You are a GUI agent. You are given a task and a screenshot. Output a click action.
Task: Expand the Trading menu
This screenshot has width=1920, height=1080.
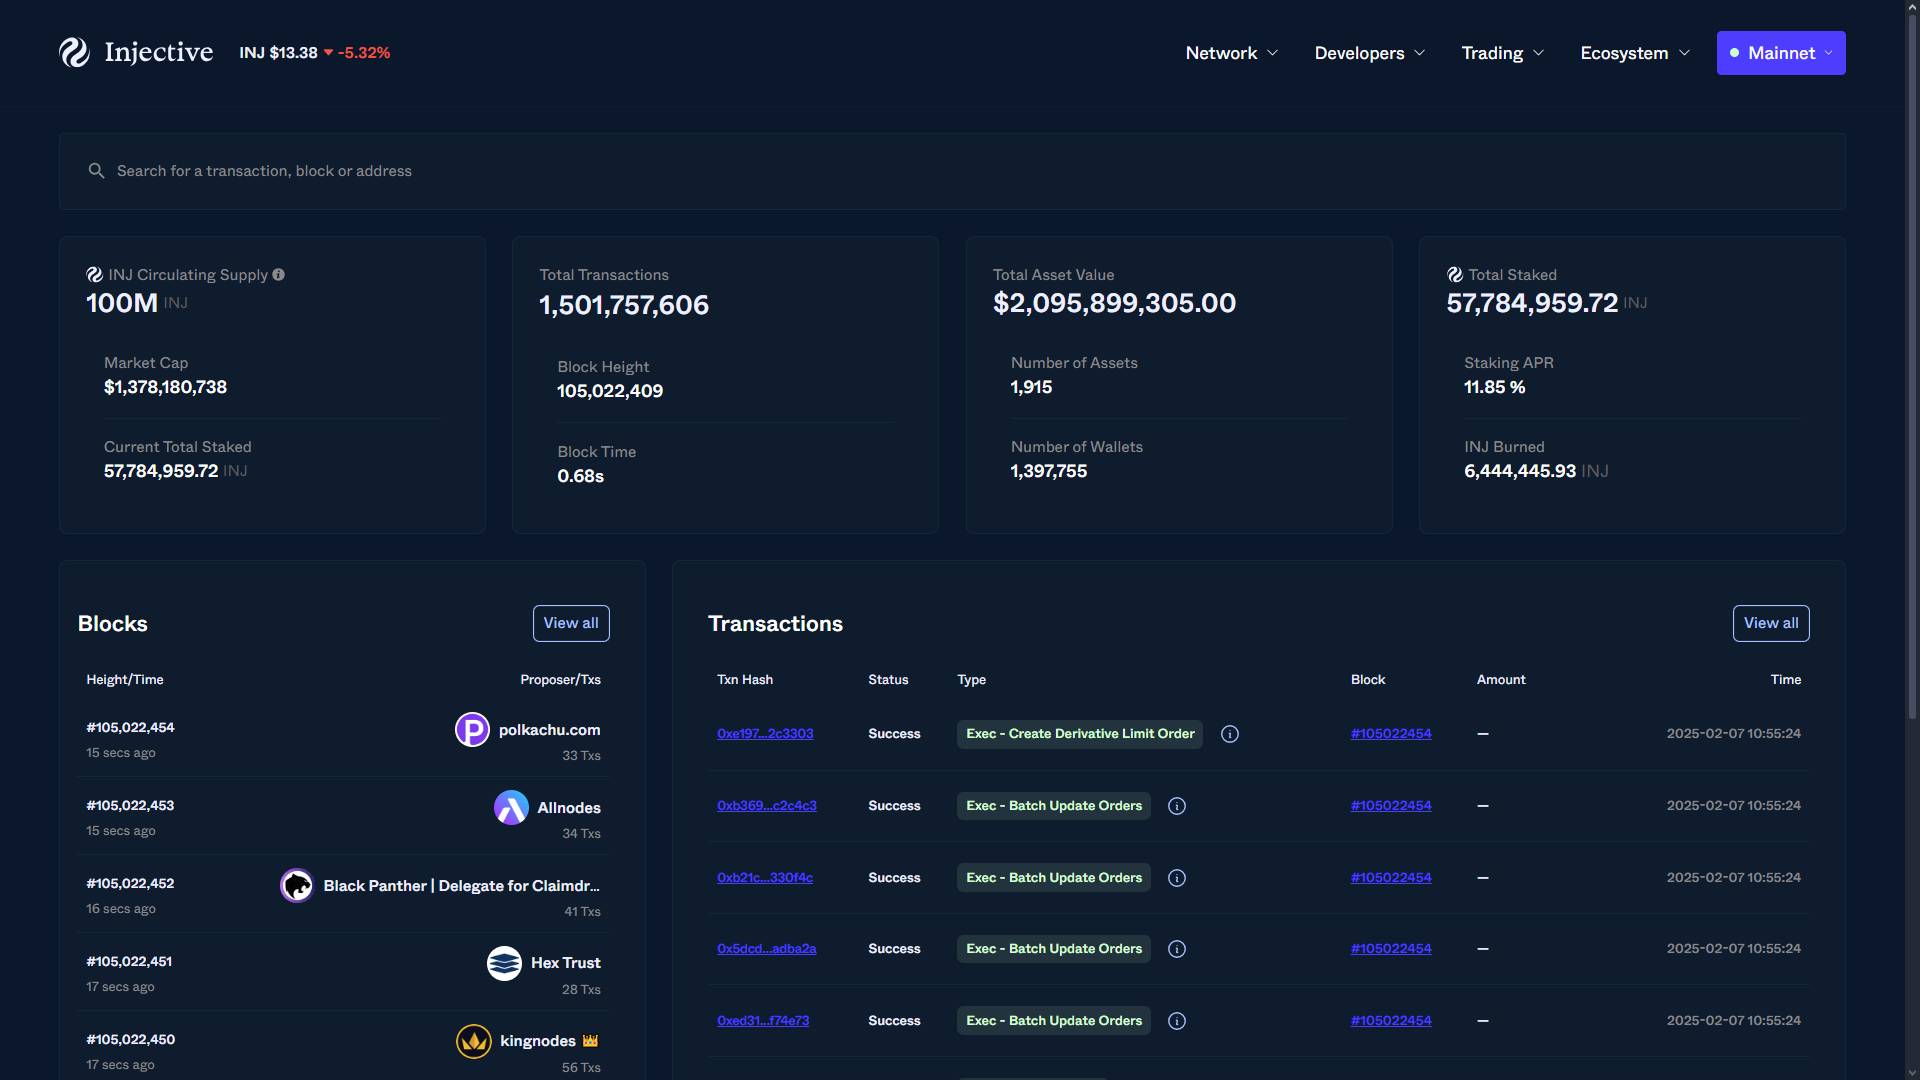click(1502, 53)
